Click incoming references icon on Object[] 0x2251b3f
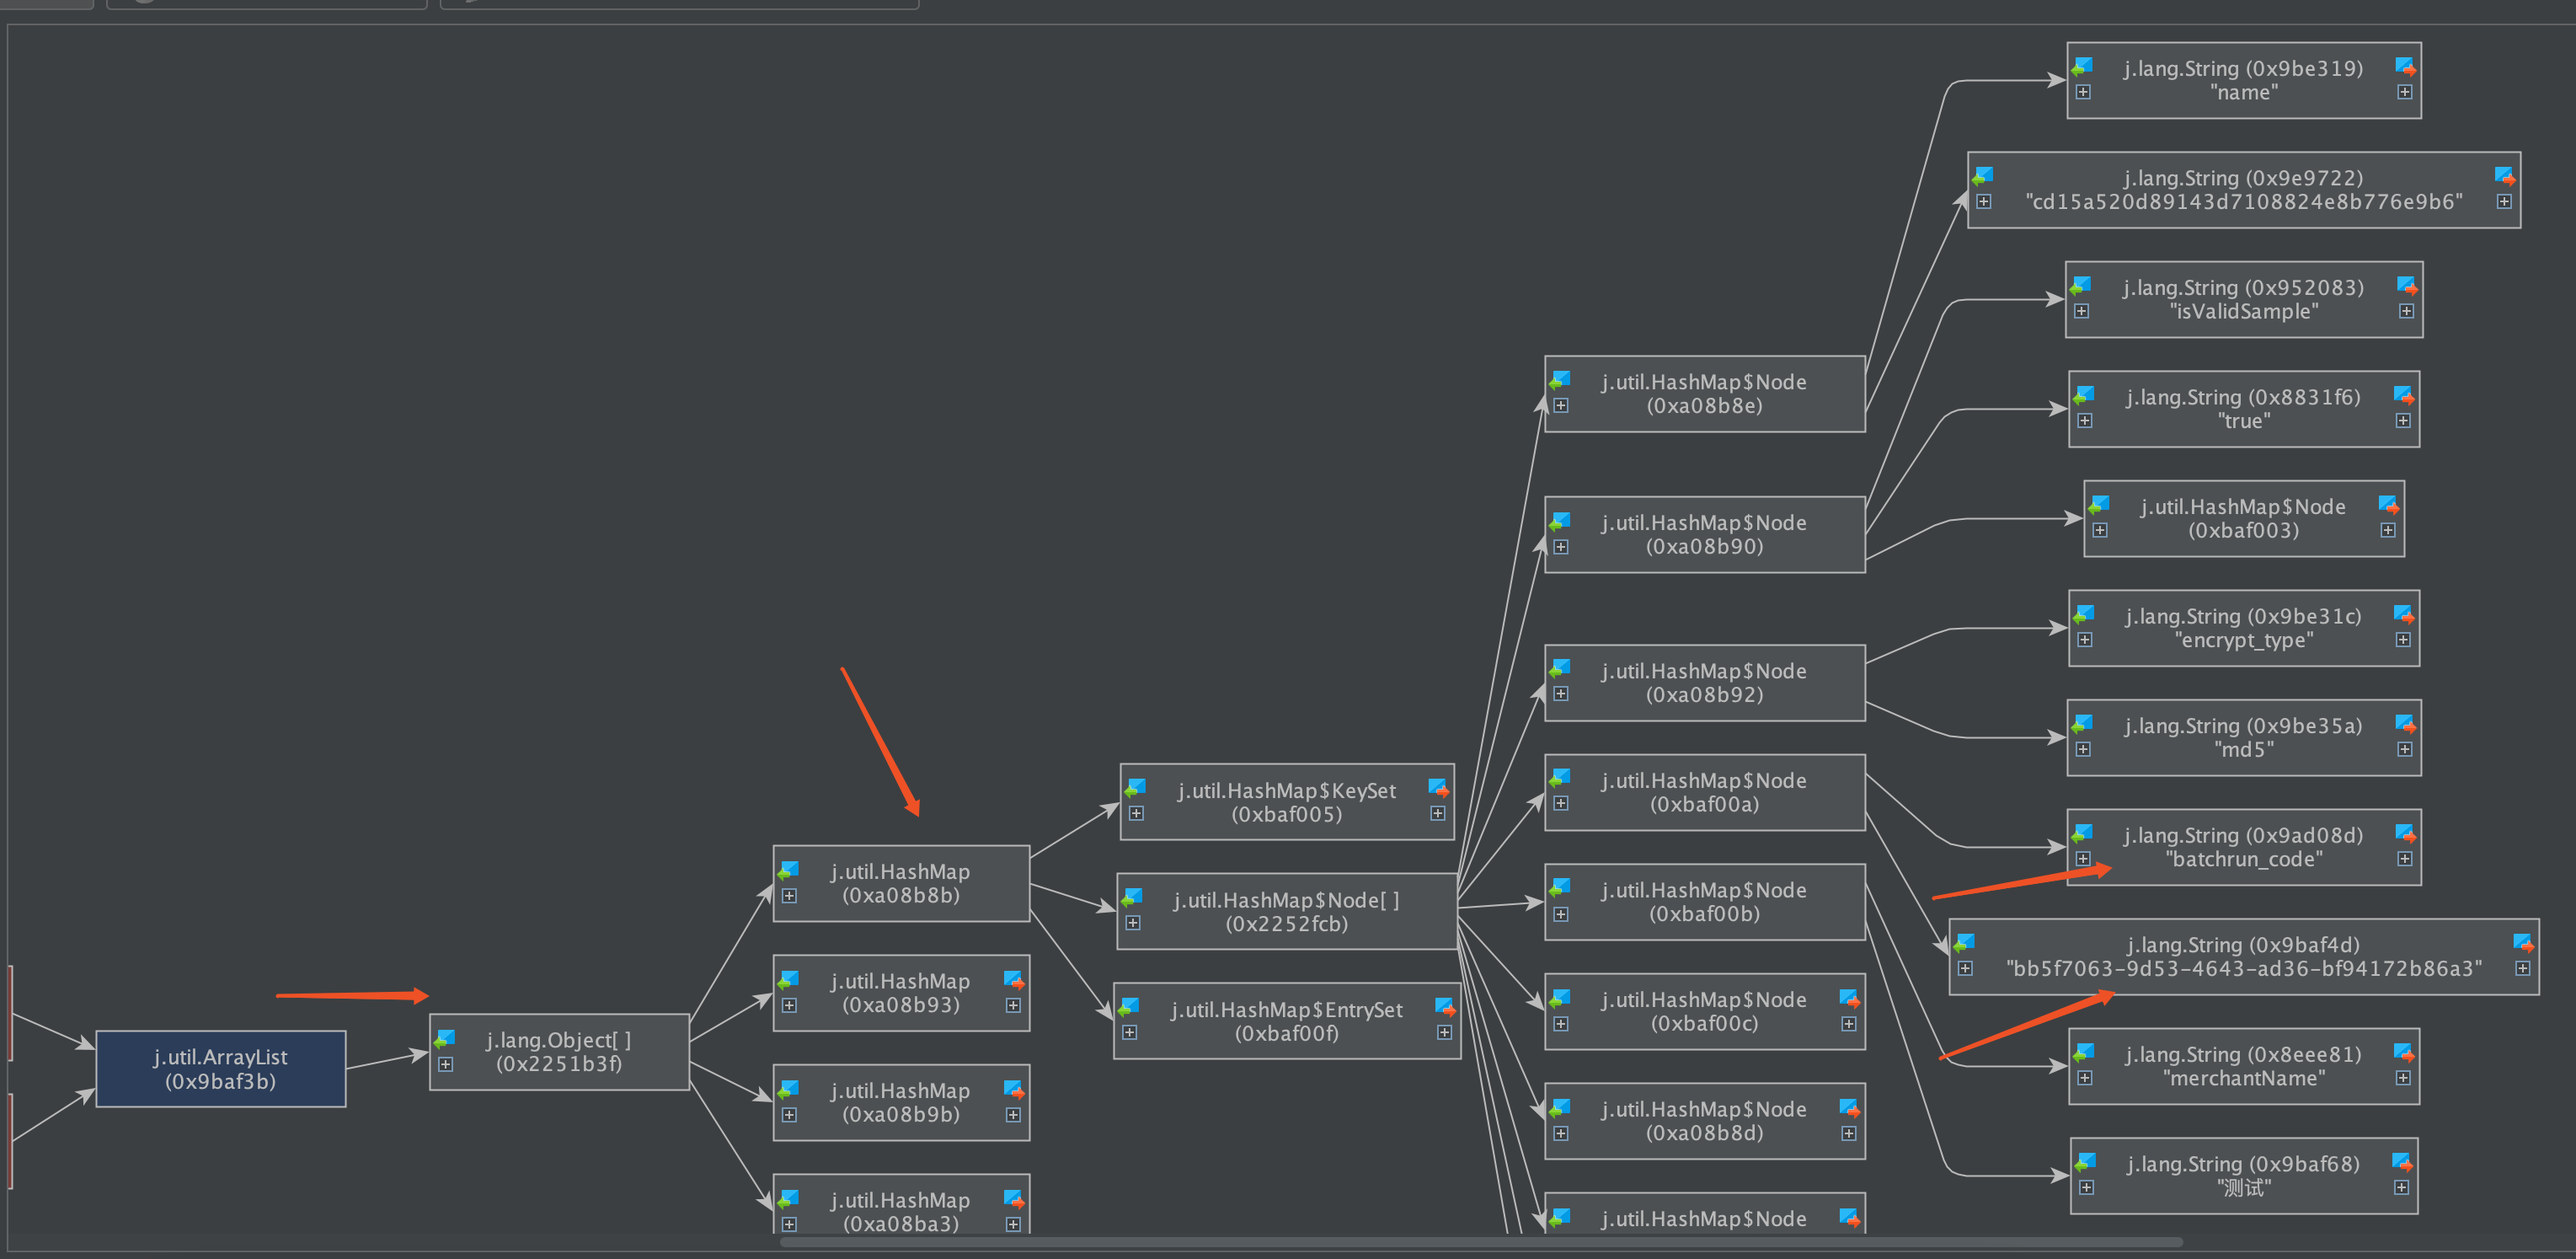2576x1259 pixels. coord(445,1039)
